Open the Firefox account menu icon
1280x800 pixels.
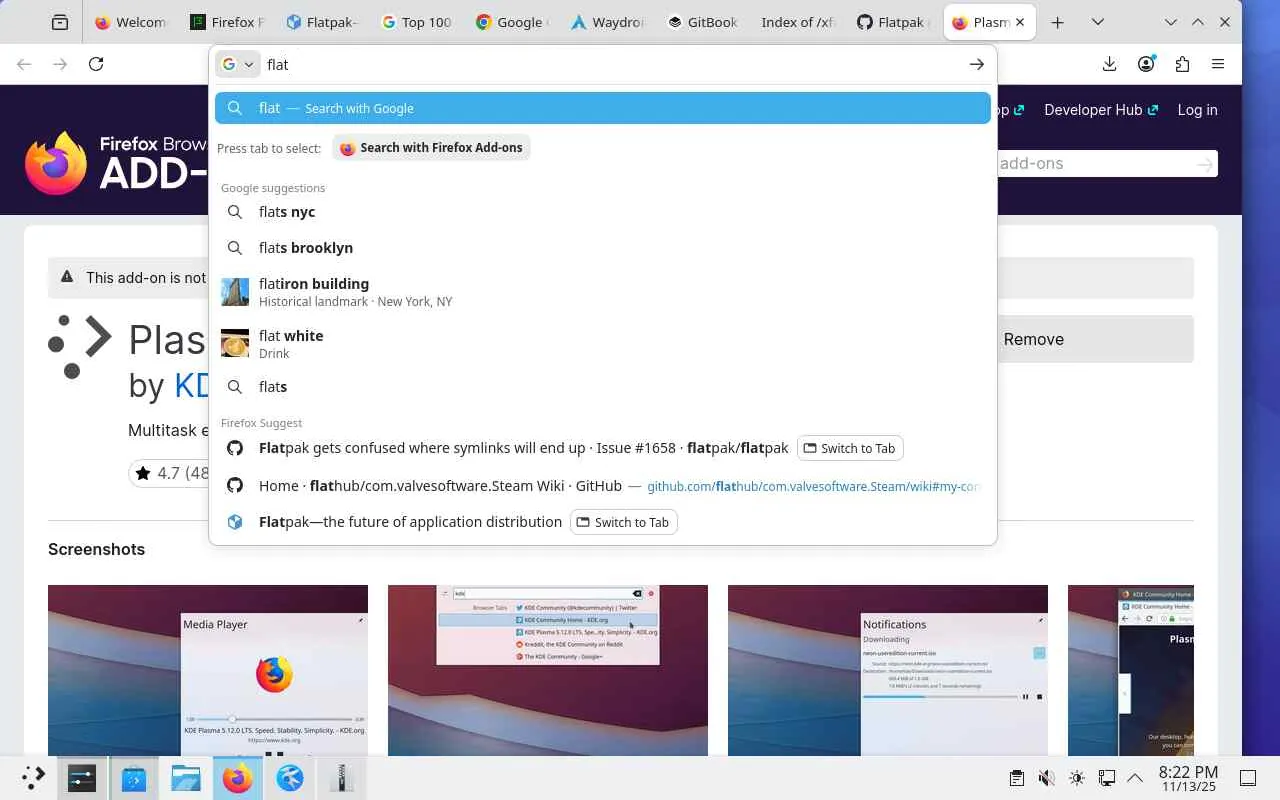(x=1146, y=64)
